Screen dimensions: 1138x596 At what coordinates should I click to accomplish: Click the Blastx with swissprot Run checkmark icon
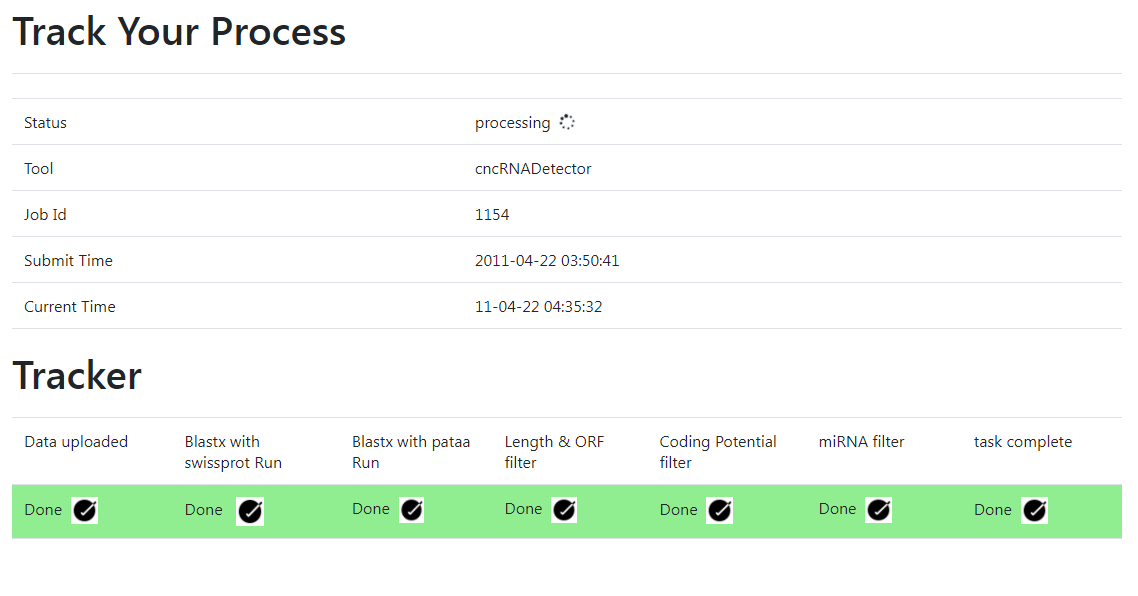click(x=250, y=511)
